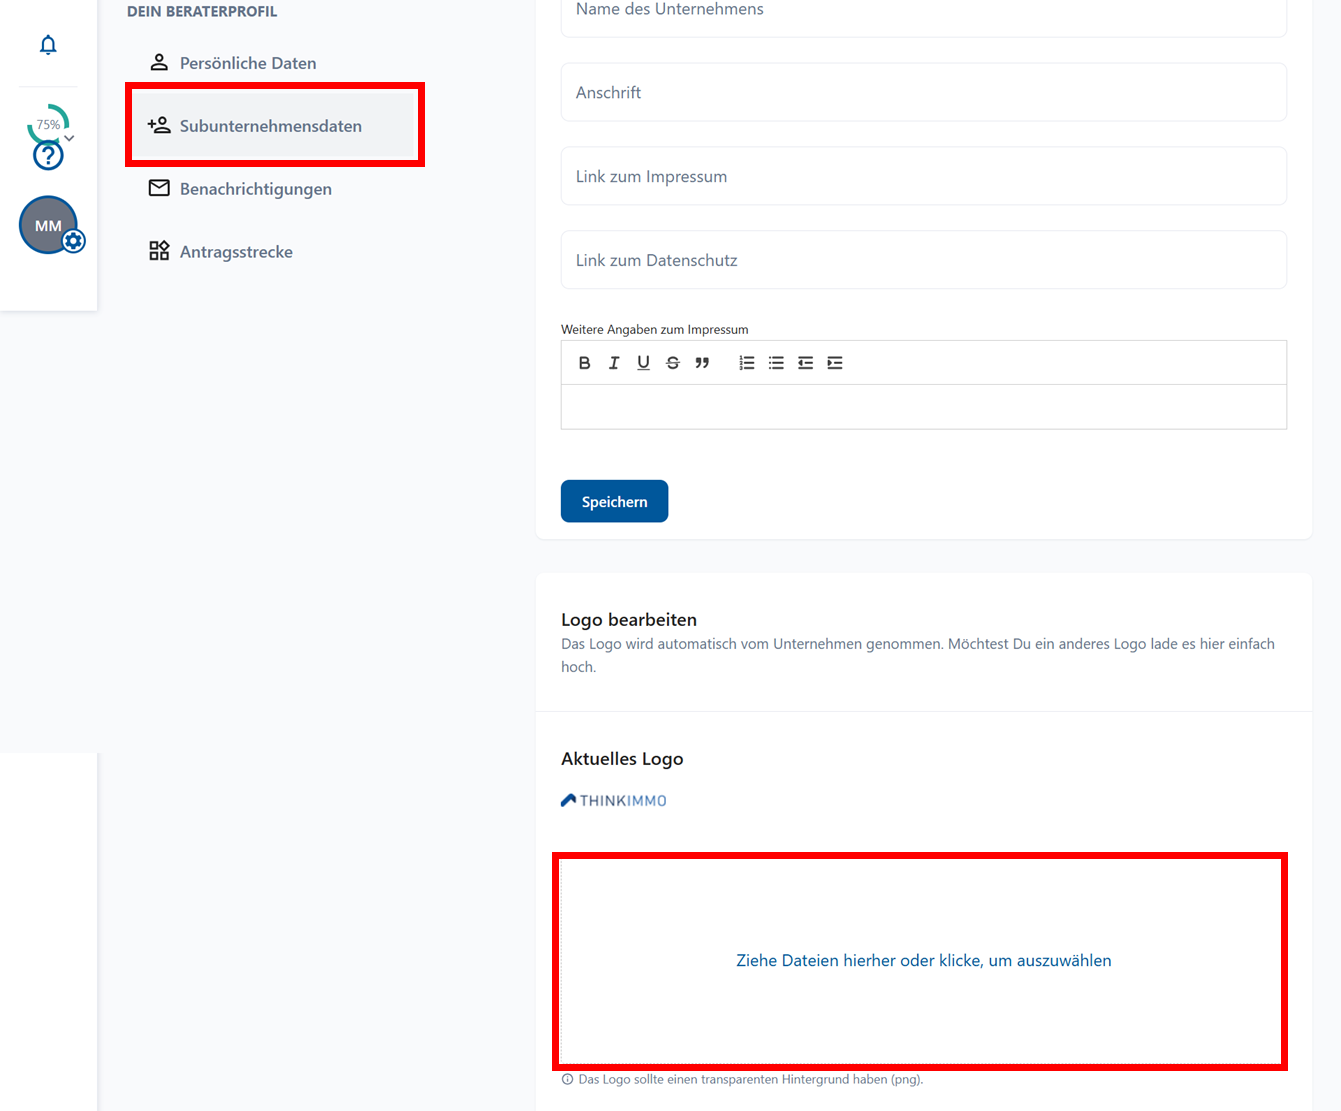This screenshot has width=1341, height=1111.
Task: Open Antragsstrecke menu item
Action: coord(236,252)
